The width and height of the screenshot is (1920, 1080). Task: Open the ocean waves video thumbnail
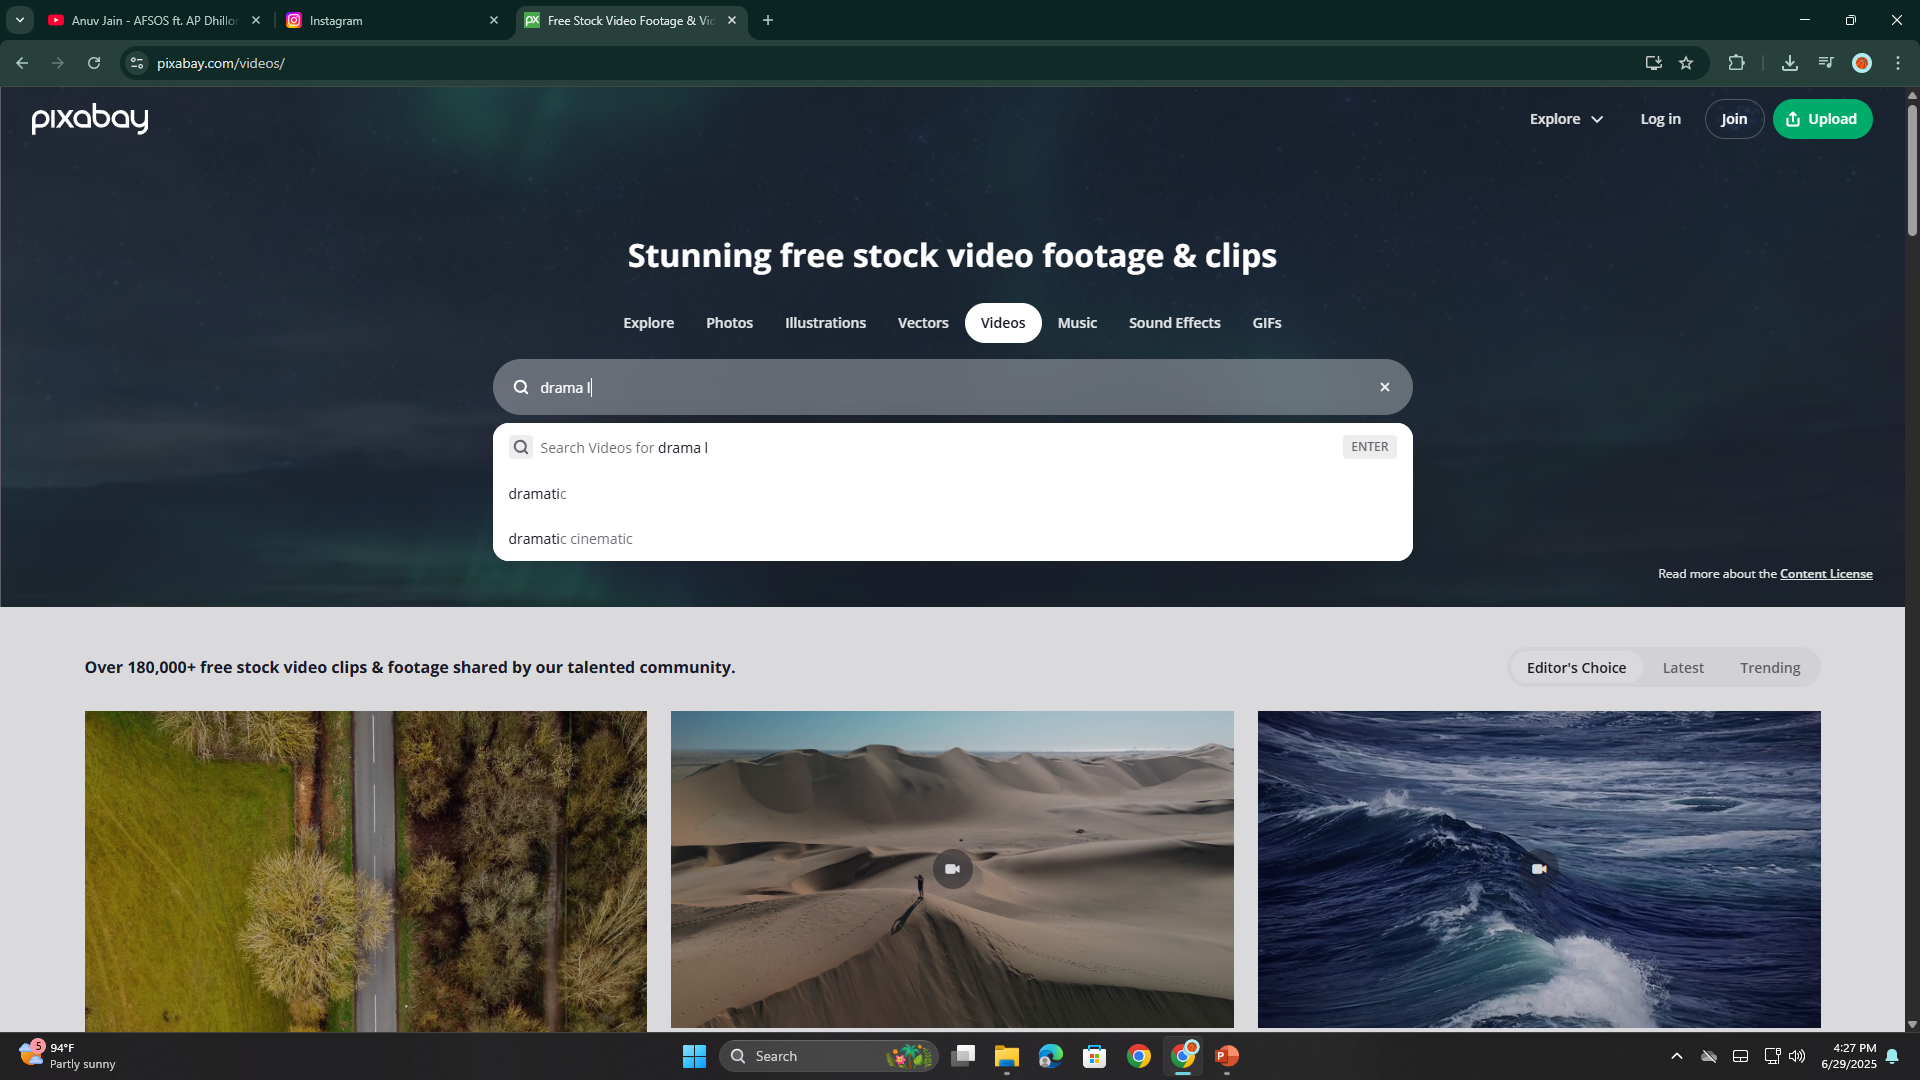point(1539,869)
